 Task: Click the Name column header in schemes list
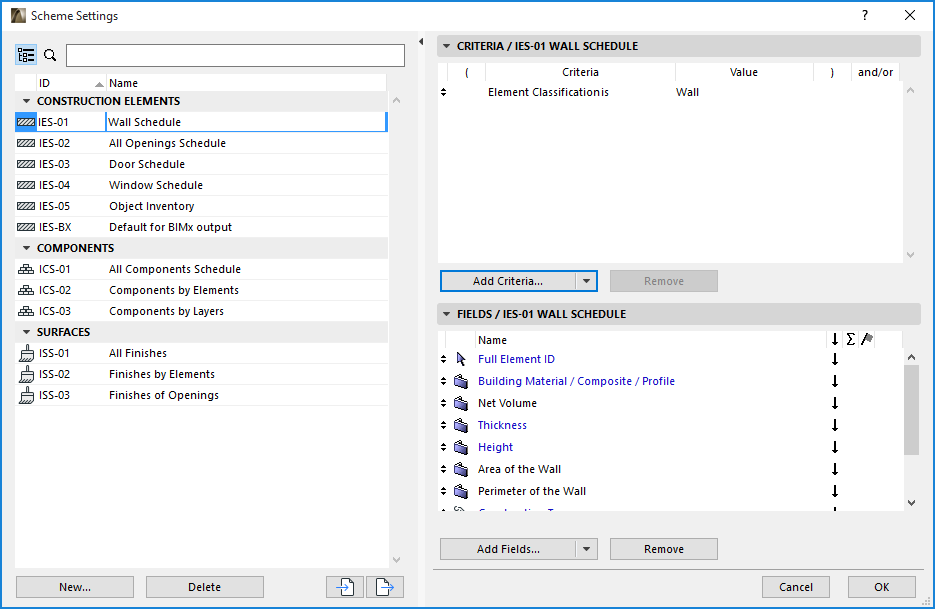[x=246, y=83]
